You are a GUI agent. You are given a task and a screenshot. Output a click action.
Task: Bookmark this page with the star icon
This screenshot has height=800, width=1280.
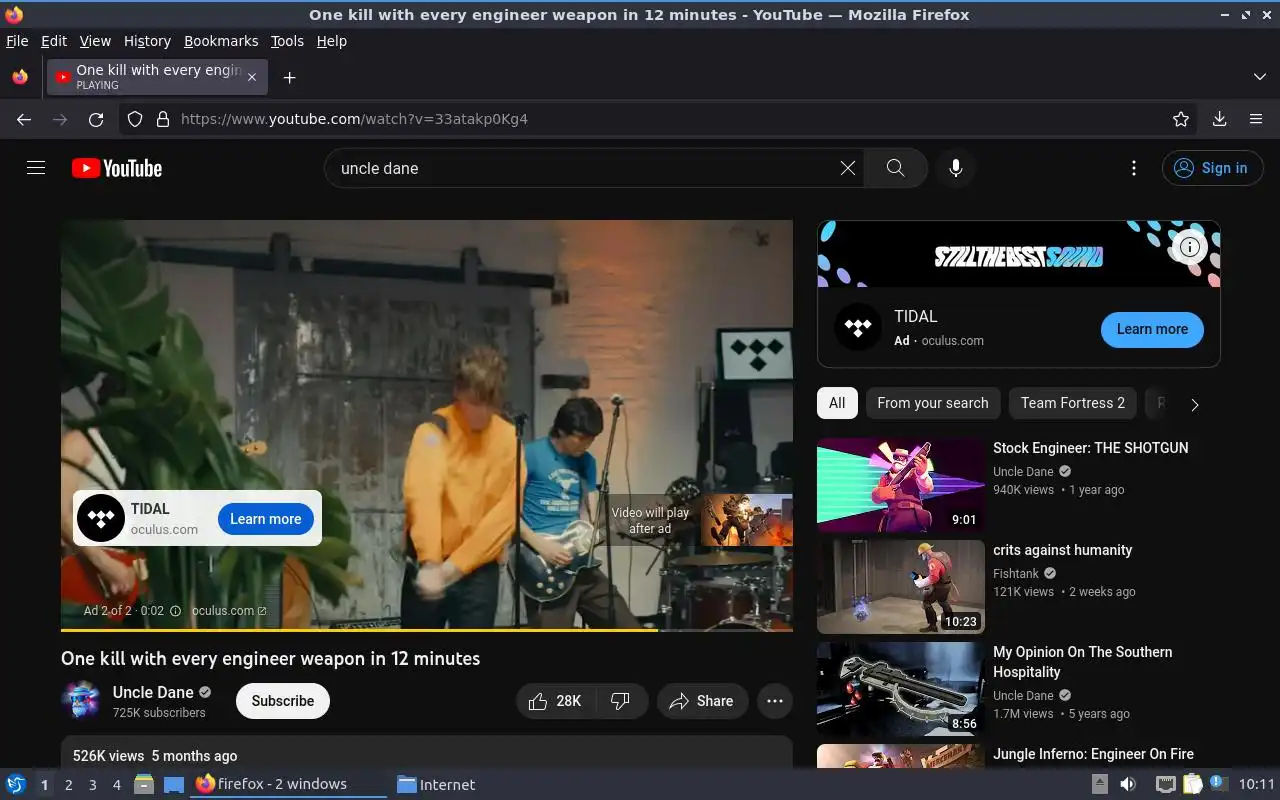[x=1181, y=119]
